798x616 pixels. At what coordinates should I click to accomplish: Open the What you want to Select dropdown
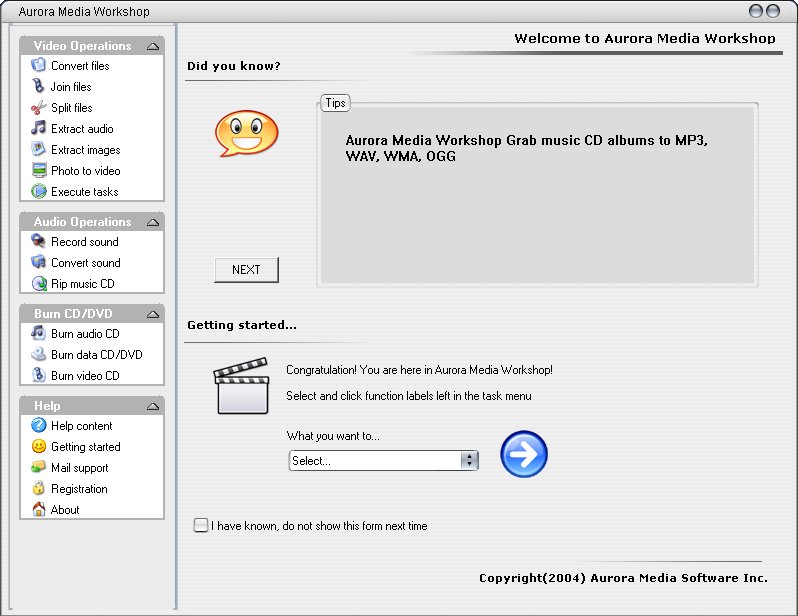[383, 461]
